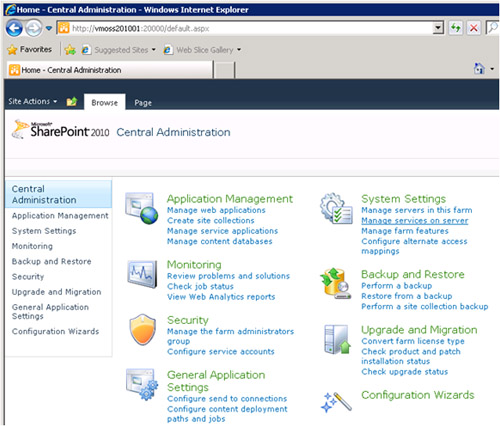Click Convert farm license type link
The height and width of the screenshot is (426, 500).
pos(413,341)
